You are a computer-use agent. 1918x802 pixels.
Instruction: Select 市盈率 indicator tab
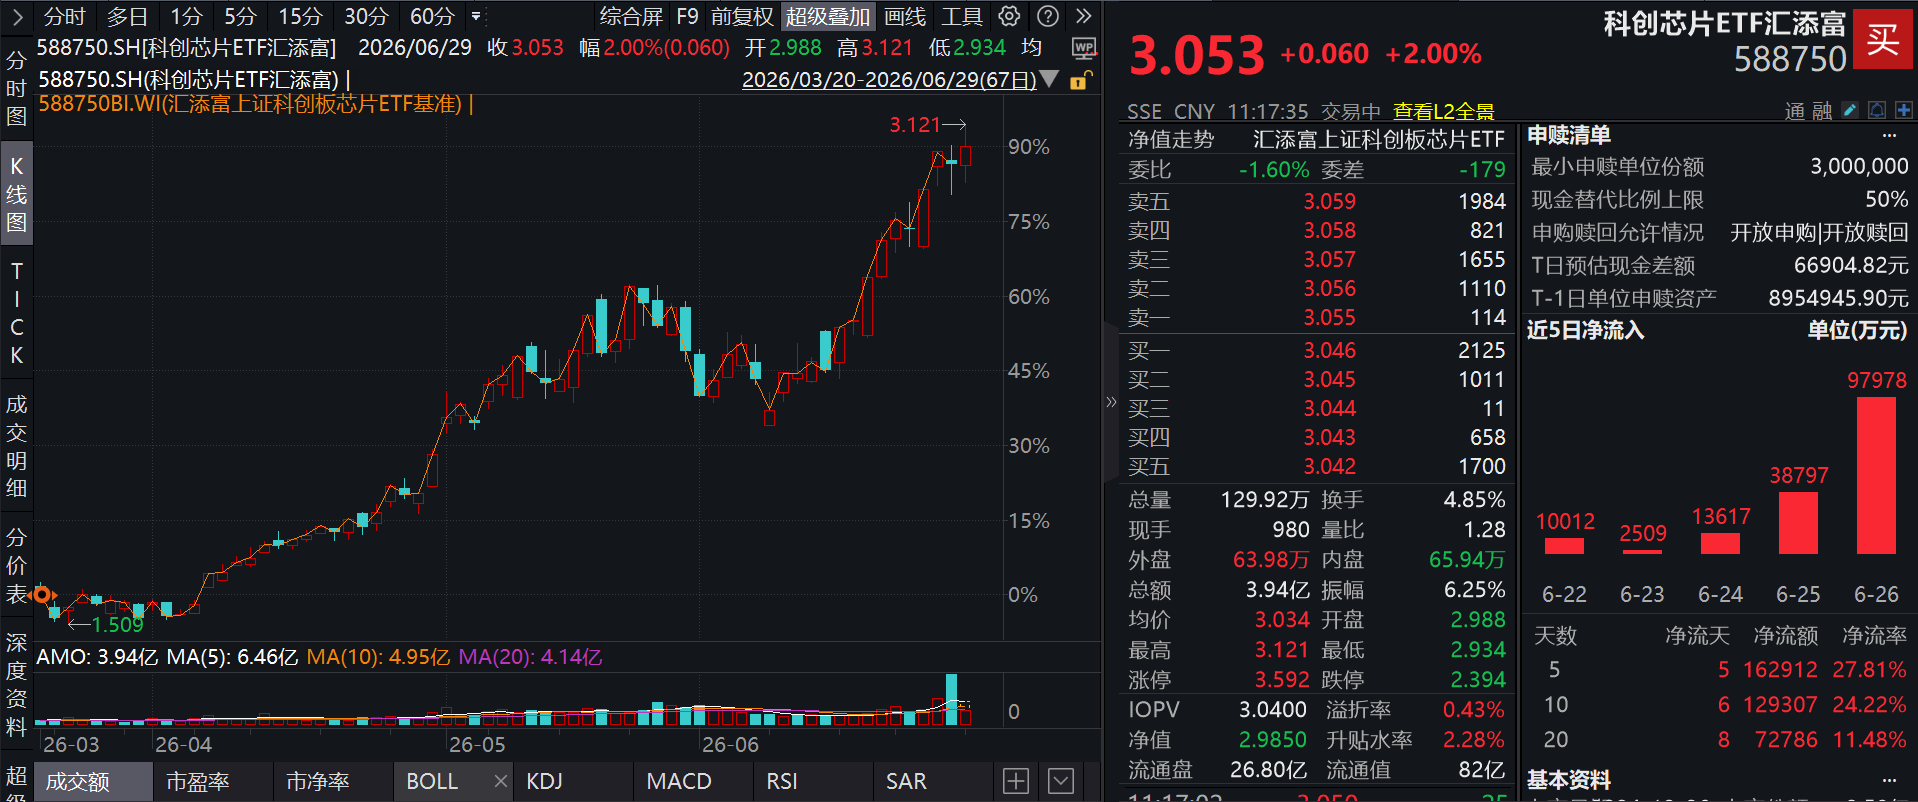pos(213,781)
